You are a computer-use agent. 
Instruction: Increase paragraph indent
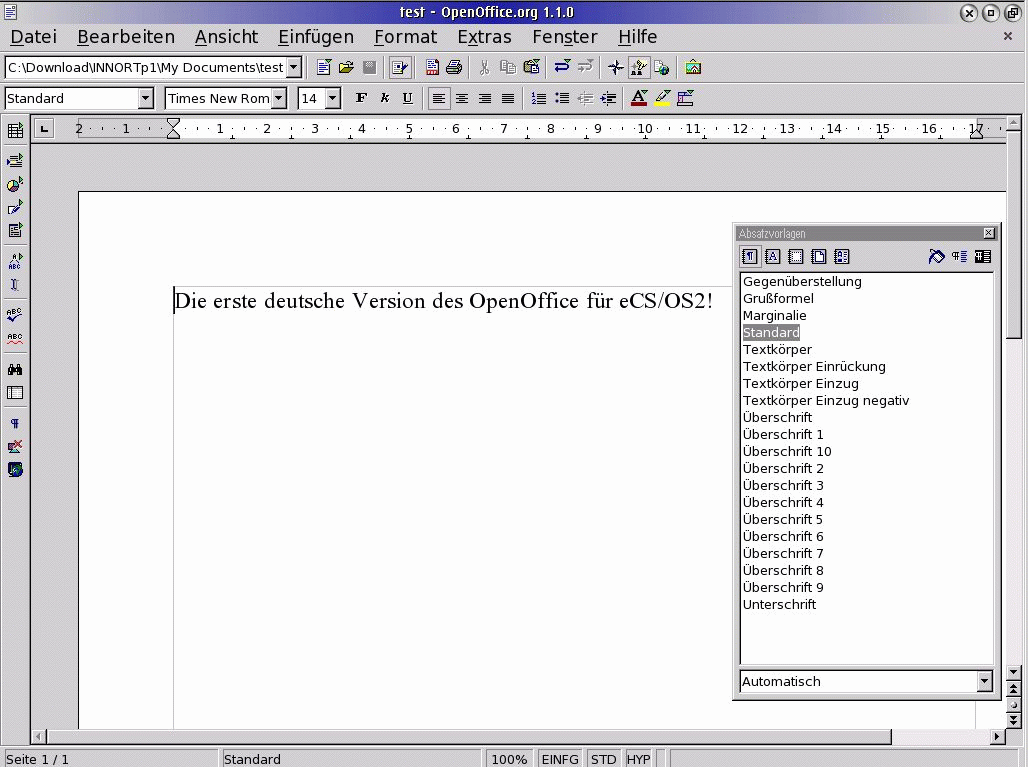click(608, 98)
